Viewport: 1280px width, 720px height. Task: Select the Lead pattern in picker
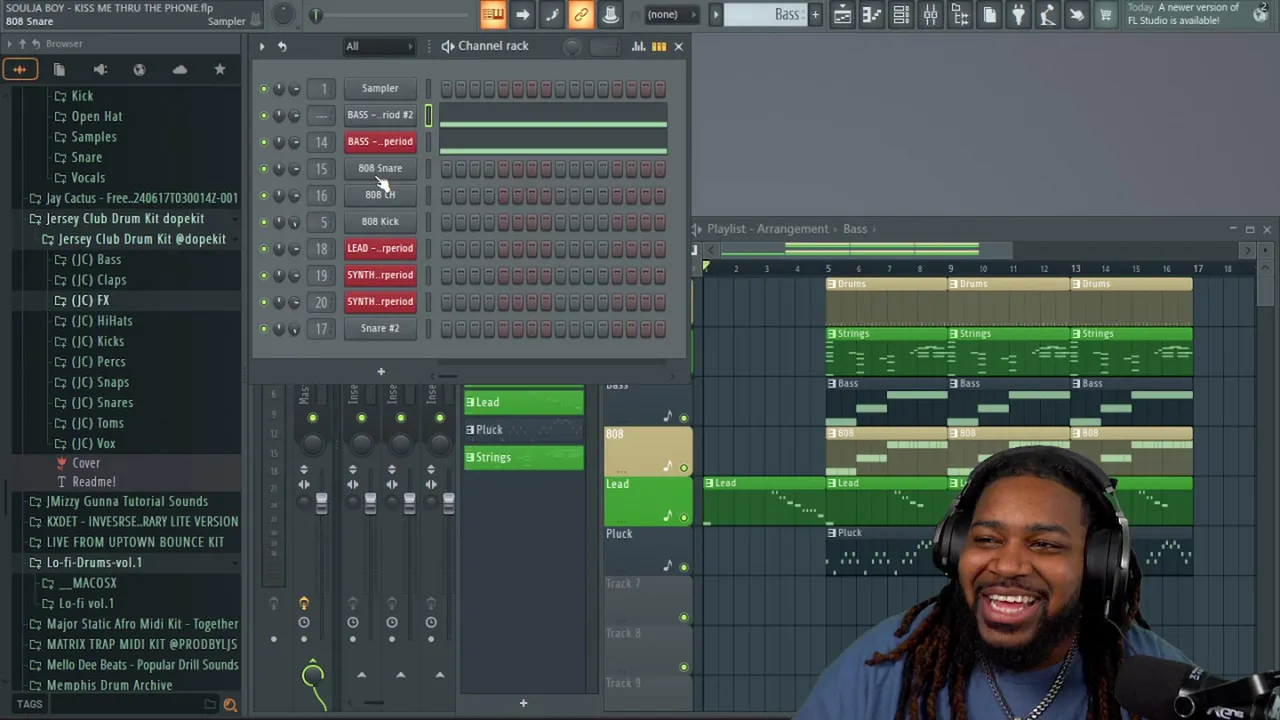click(x=523, y=402)
